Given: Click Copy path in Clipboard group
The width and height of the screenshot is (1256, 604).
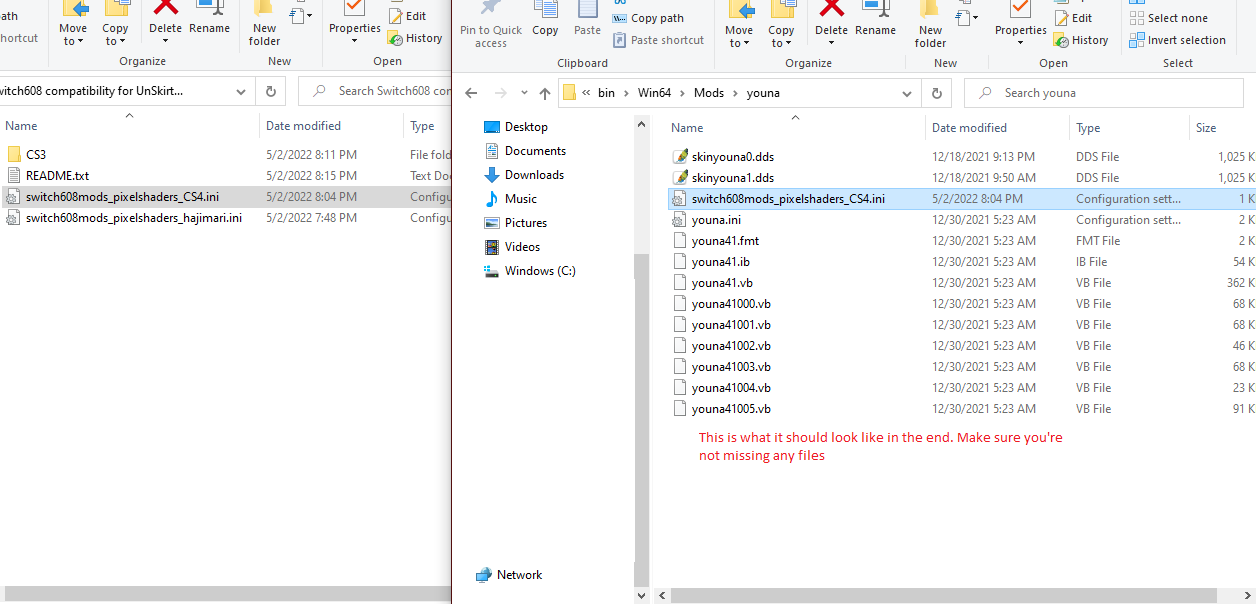Looking at the screenshot, I should (x=648, y=18).
